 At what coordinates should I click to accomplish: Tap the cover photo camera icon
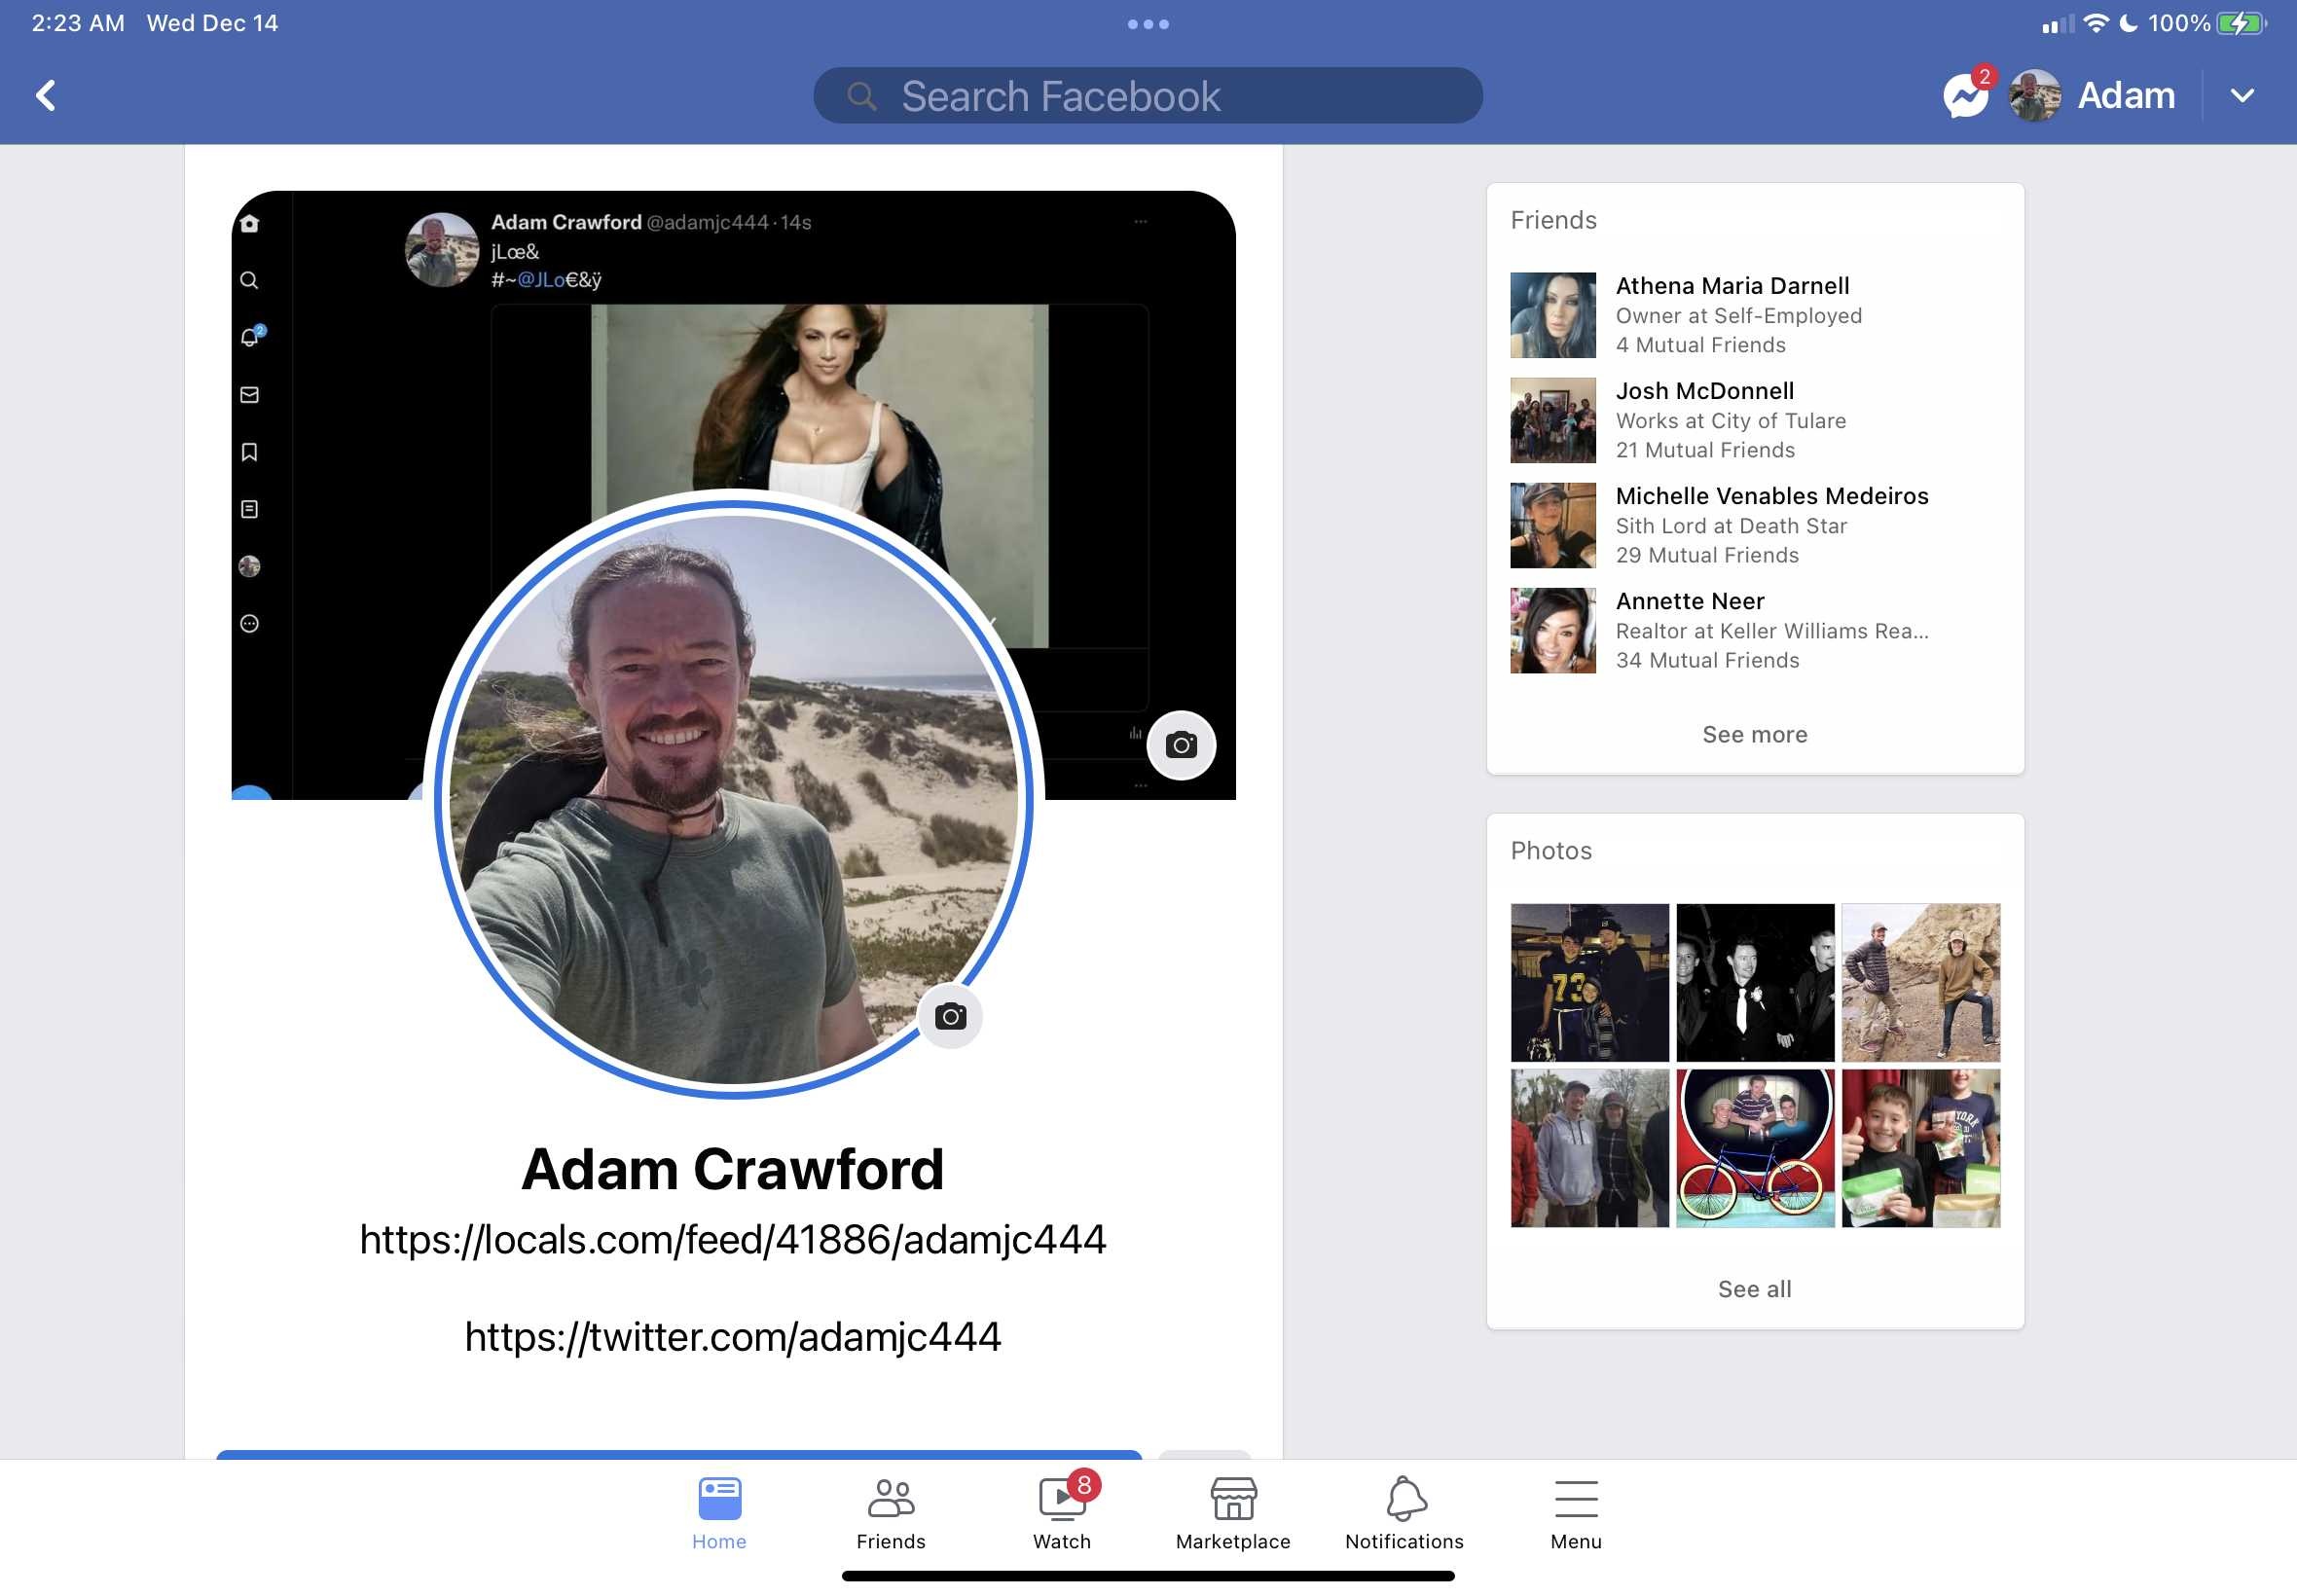pyautogui.click(x=1181, y=745)
